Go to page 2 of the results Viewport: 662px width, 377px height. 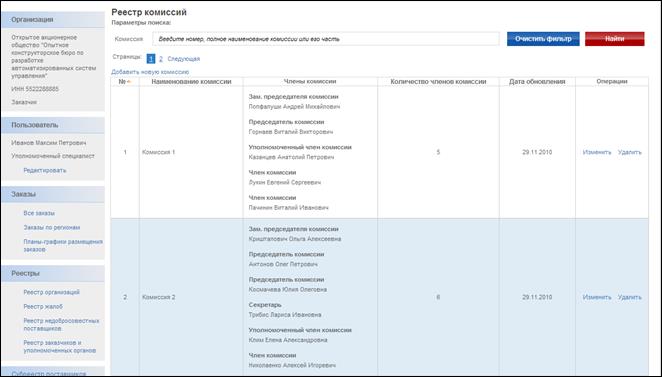point(161,59)
